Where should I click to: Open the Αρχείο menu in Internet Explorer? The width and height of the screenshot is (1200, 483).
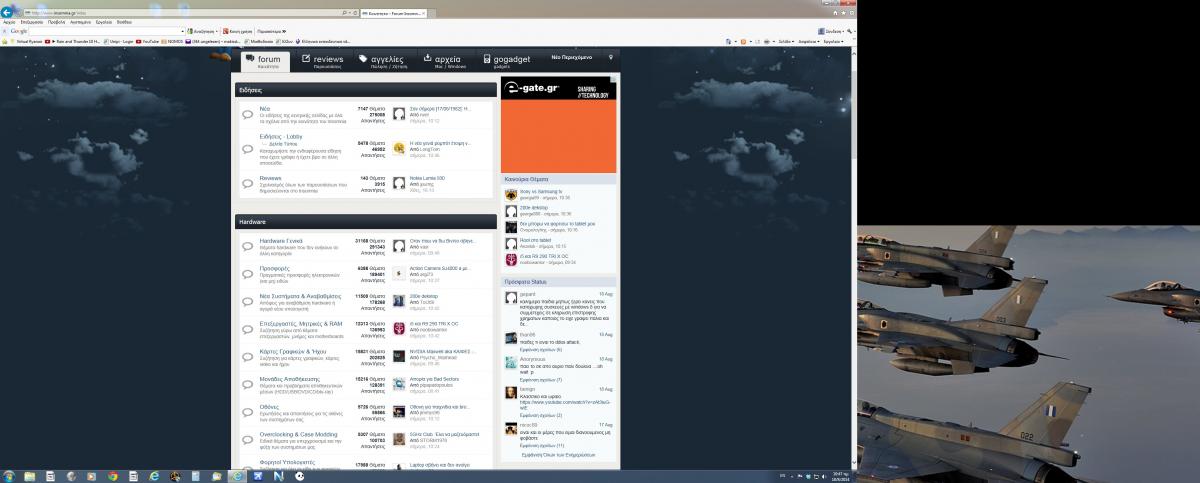coord(9,20)
